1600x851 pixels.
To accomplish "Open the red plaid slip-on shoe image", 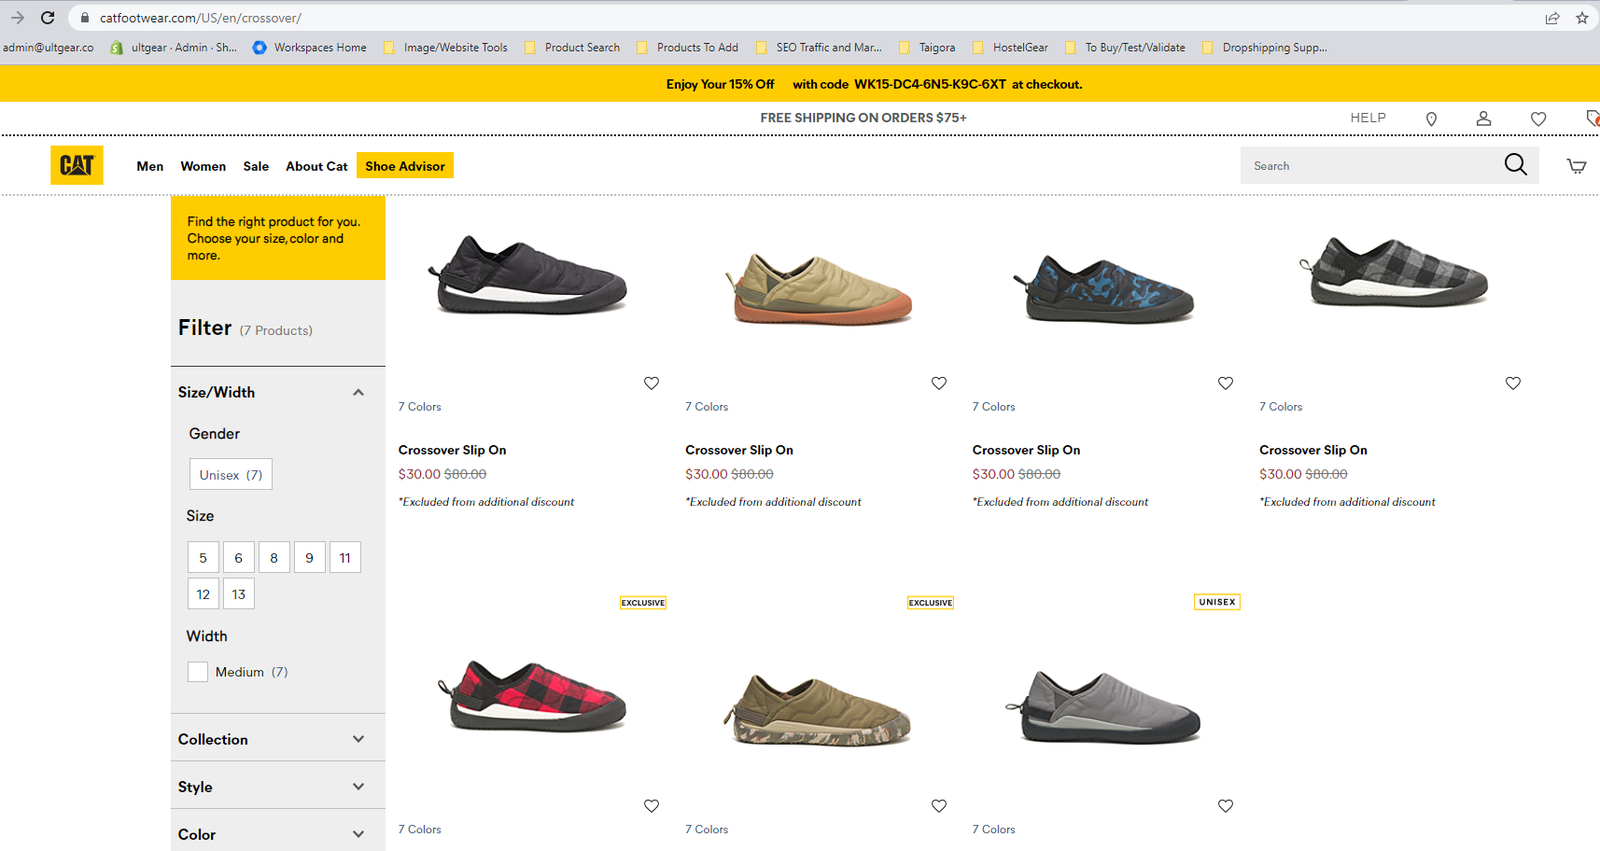I will 533,696.
